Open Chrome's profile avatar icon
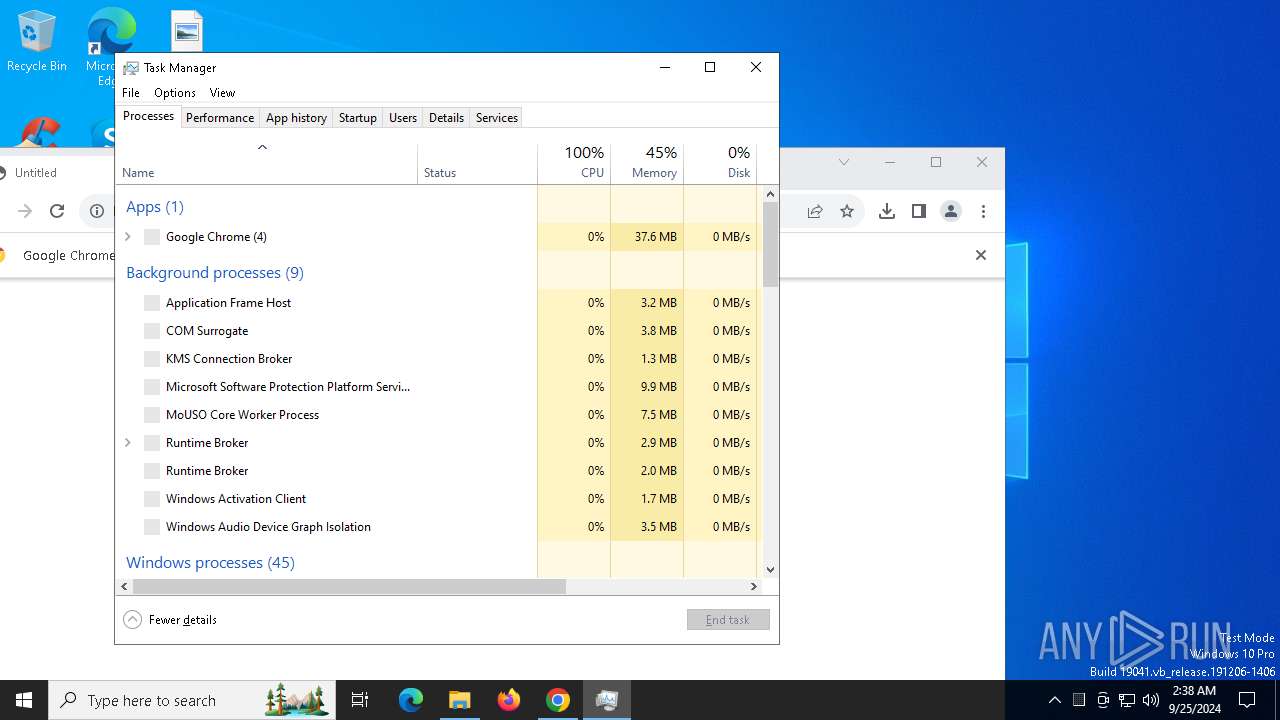1280x720 pixels. 951,211
